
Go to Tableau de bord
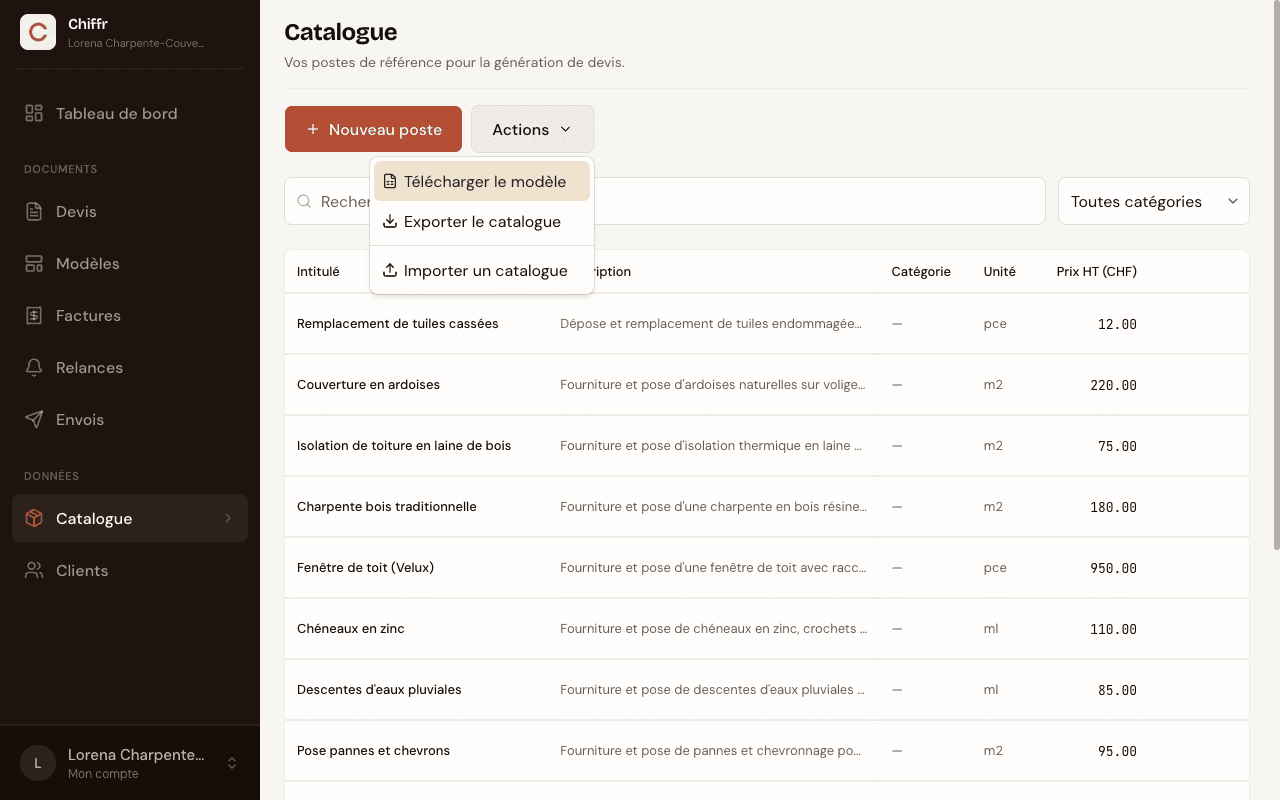click(x=130, y=113)
